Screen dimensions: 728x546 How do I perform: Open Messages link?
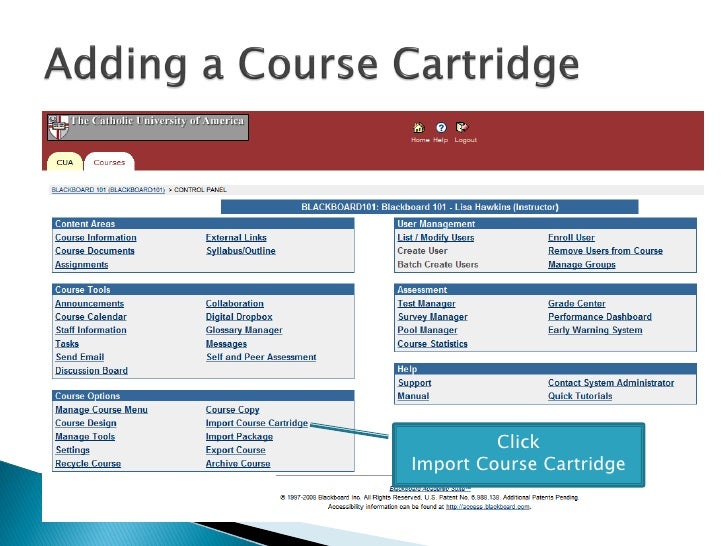click(226, 344)
